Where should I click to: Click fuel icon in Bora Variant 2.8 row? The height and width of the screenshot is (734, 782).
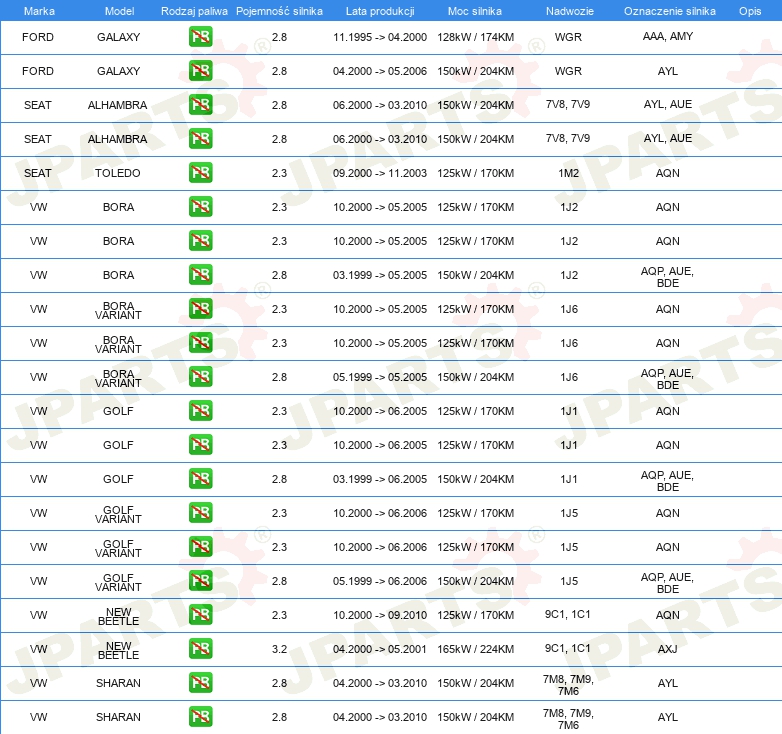click(200, 377)
